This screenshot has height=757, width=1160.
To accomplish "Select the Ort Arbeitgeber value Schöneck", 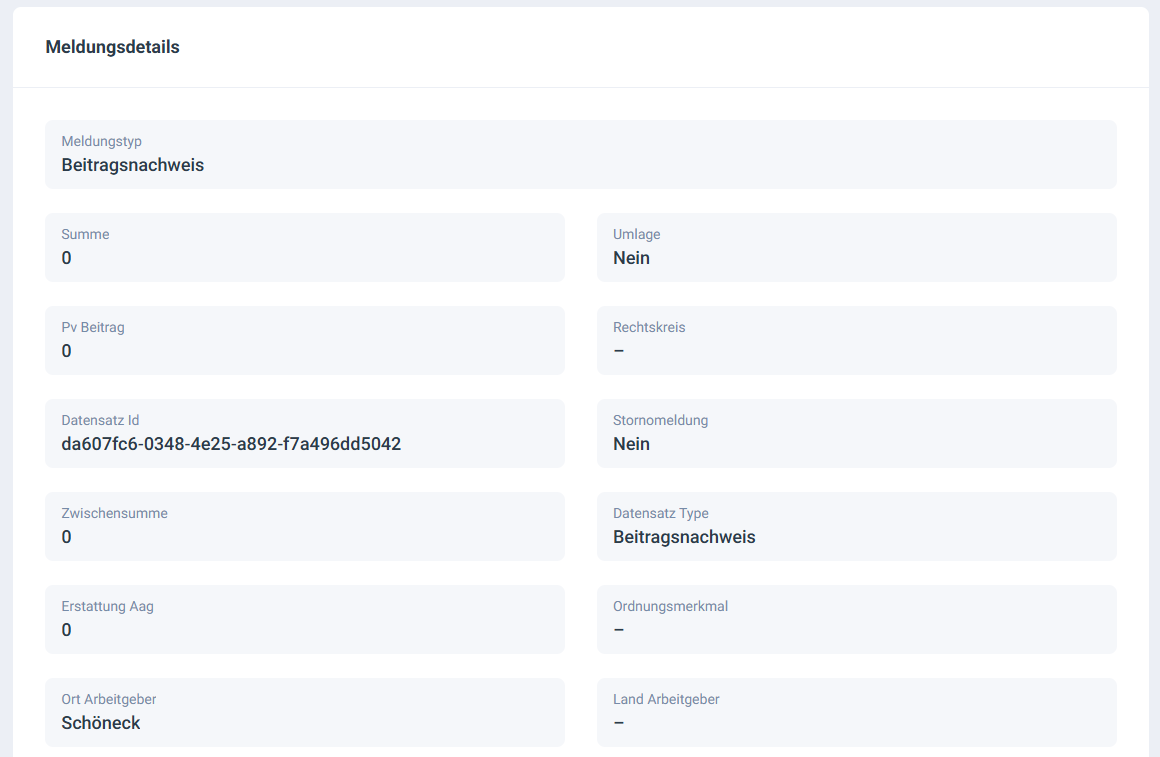I will 101,723.
